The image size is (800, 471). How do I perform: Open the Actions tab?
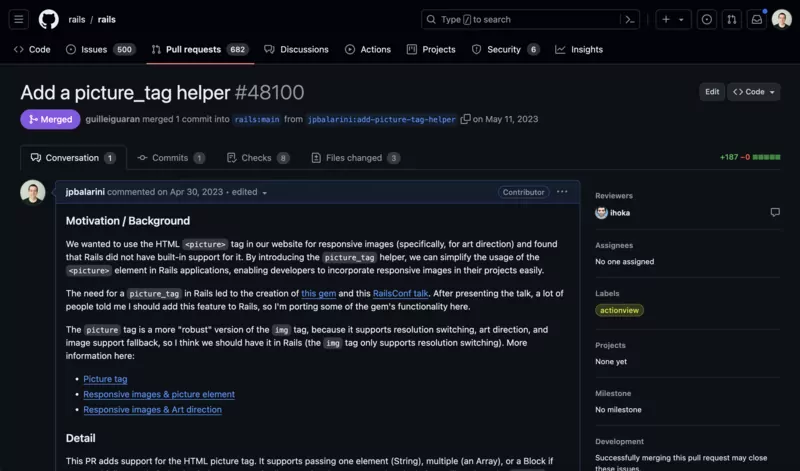click(368, 49)
